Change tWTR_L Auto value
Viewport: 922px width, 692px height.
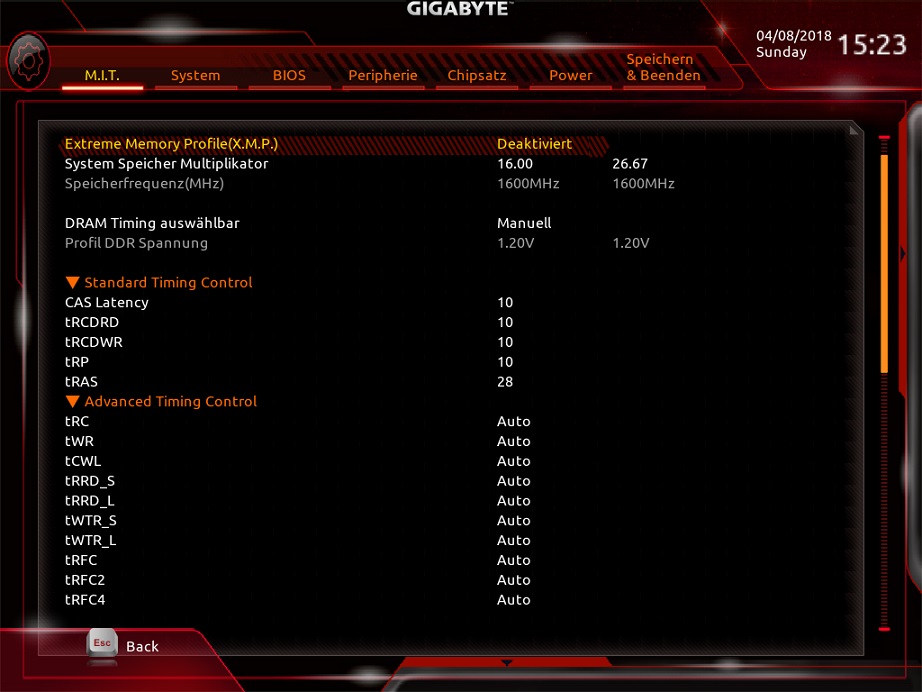coord(513,541)
